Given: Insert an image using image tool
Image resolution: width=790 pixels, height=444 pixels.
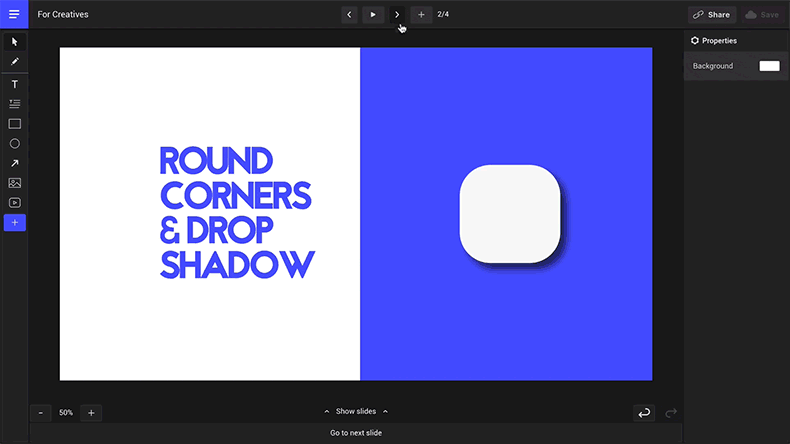Looking at the screenshot, I should click(14, 183).
